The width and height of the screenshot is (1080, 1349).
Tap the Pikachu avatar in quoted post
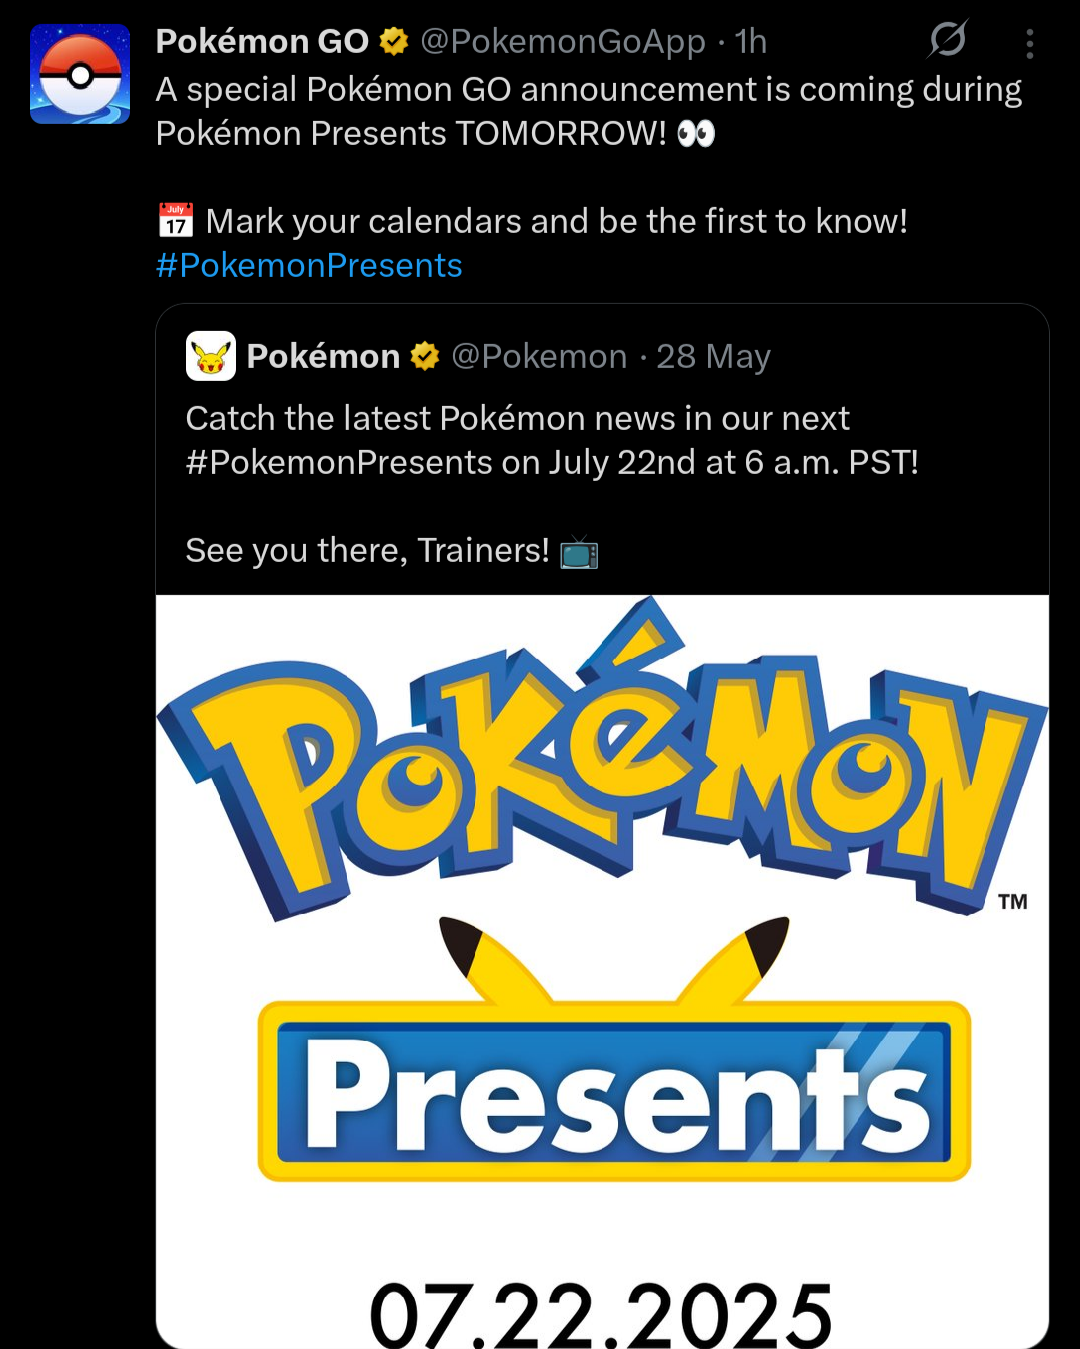[x=211, y=356]
